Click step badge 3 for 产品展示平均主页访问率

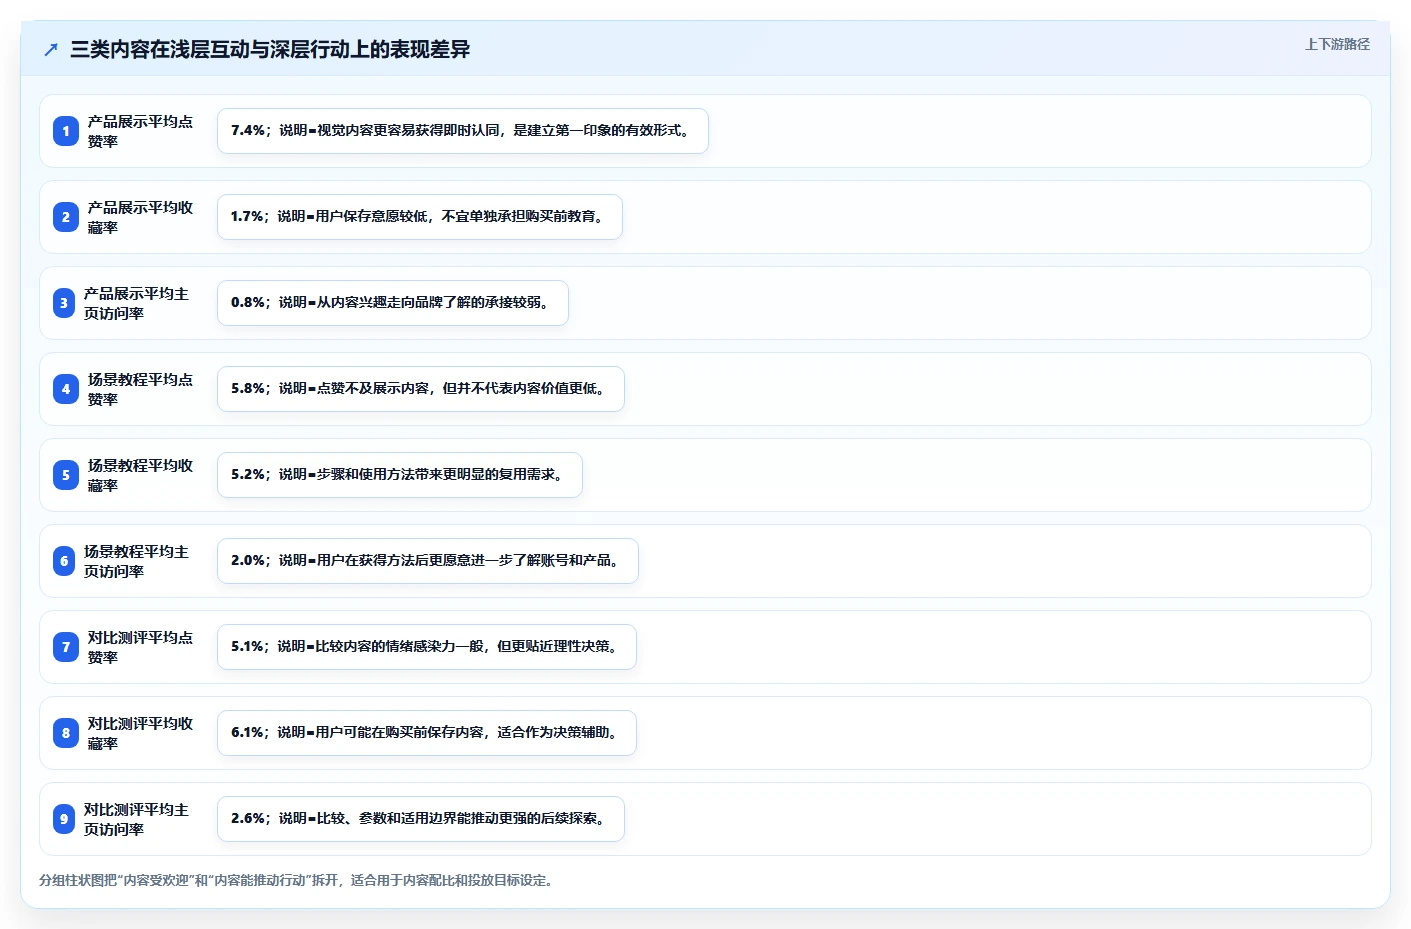[x=64, y=303]
